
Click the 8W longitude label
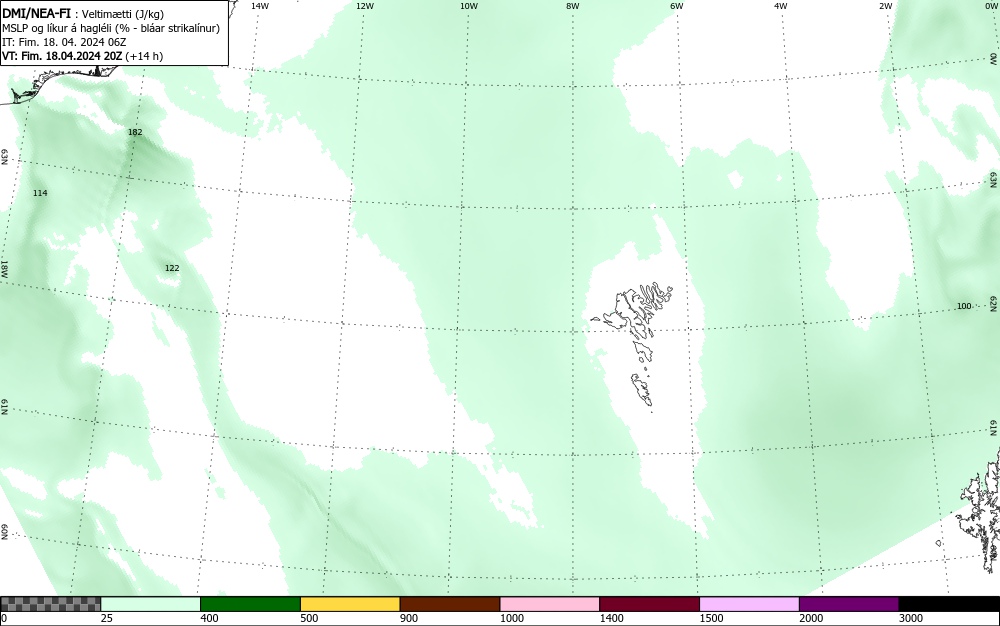coord(573,6)
